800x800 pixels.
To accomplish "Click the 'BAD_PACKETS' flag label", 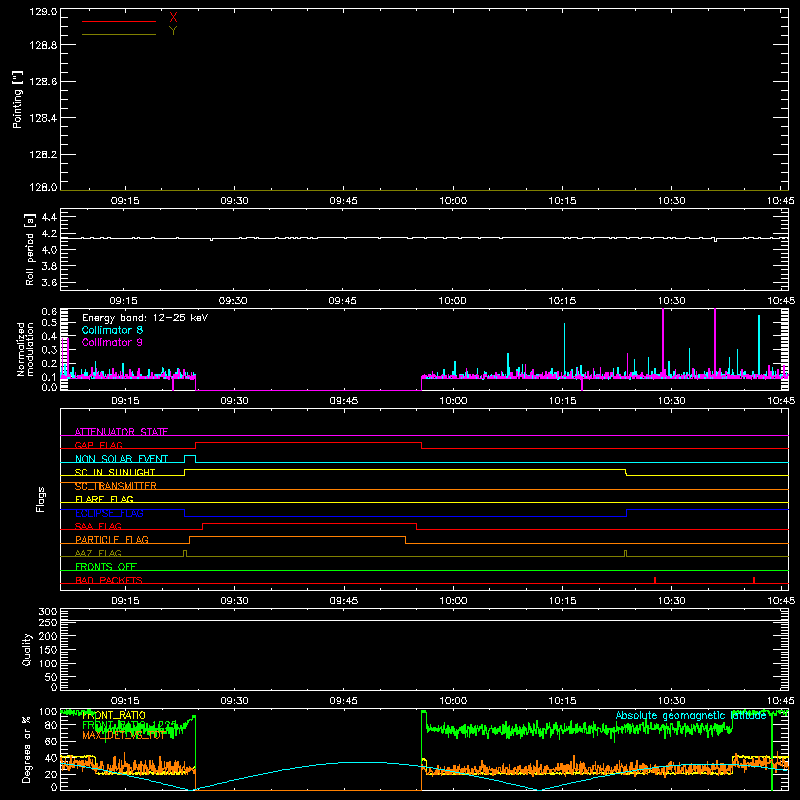I will (109, 580).
